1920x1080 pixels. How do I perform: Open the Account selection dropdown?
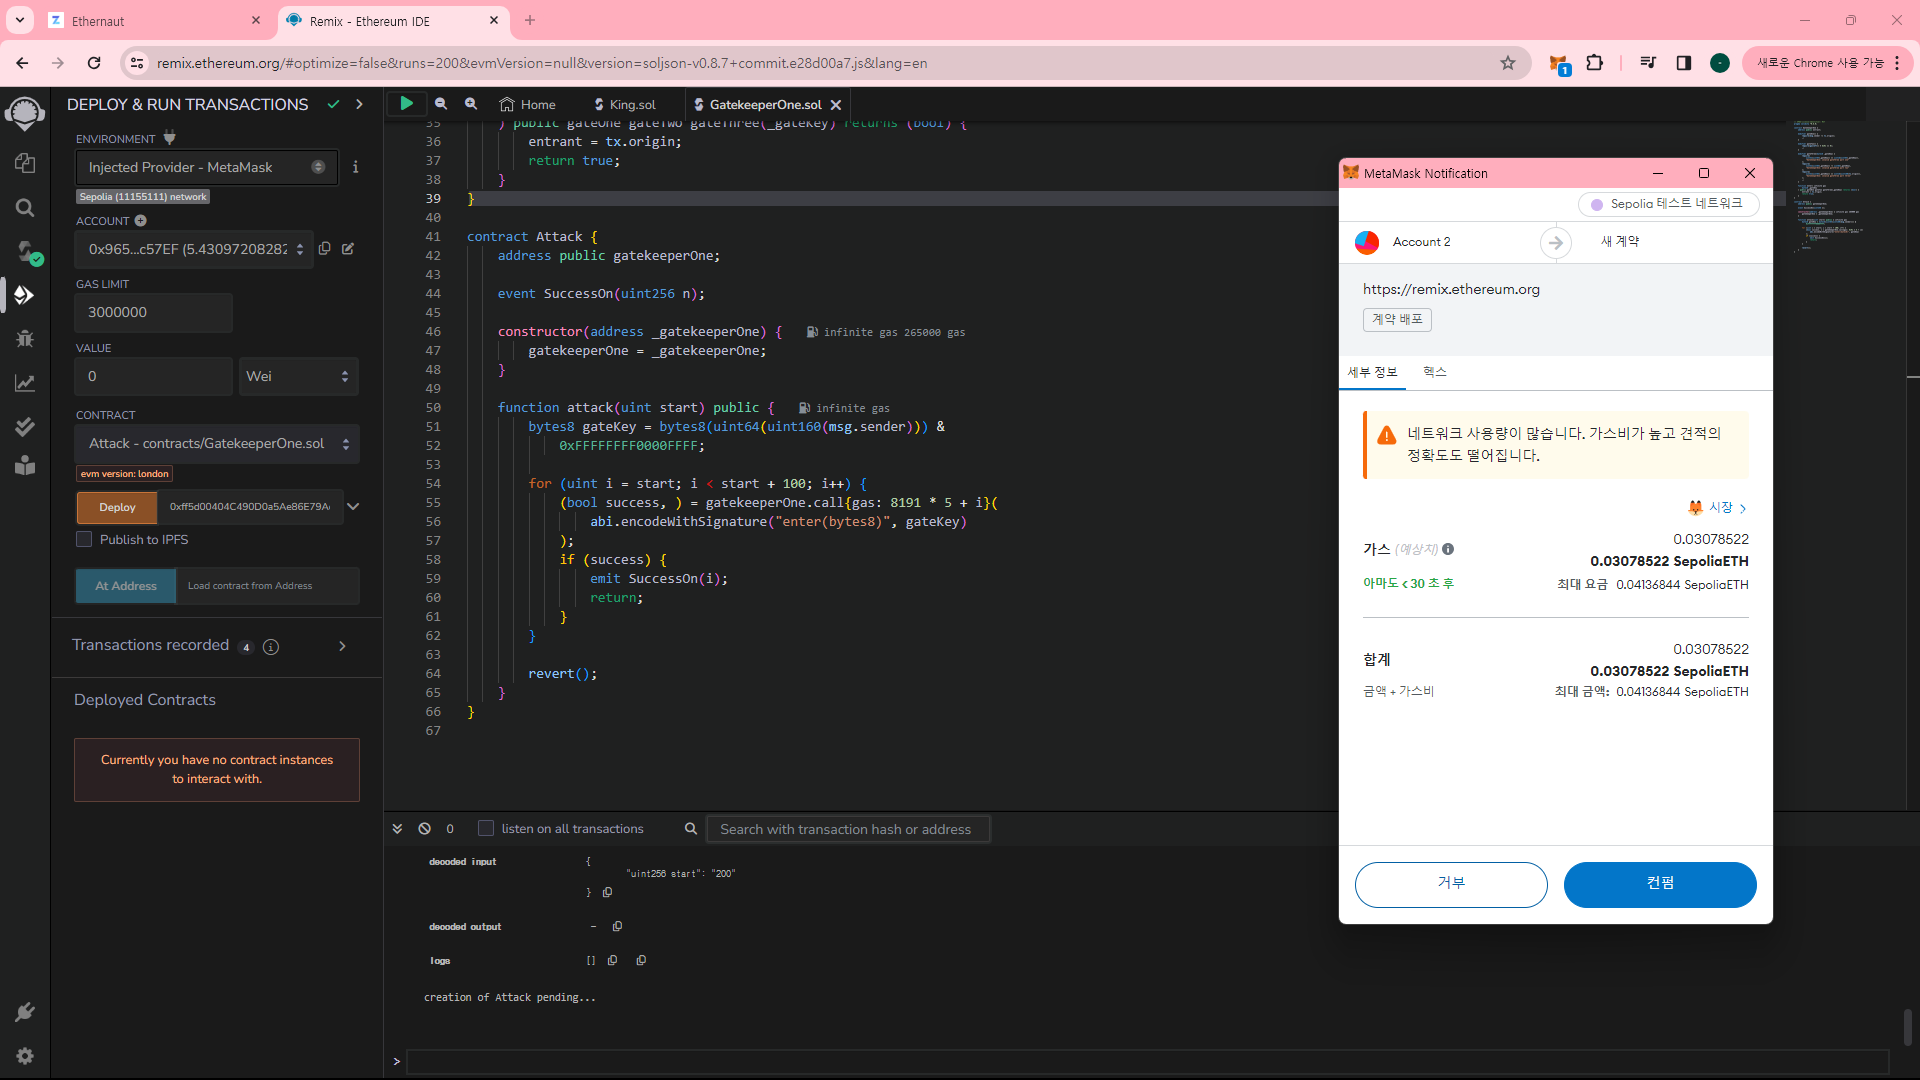[194, 249]
